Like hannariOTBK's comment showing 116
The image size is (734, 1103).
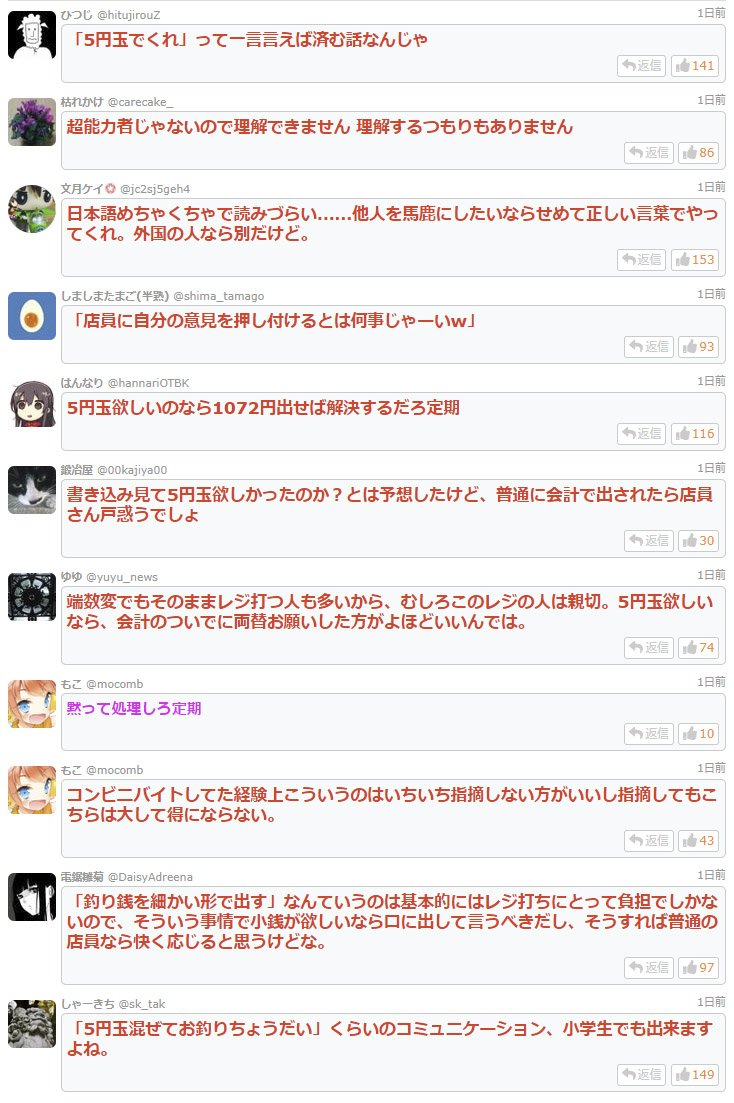point(695,433)
